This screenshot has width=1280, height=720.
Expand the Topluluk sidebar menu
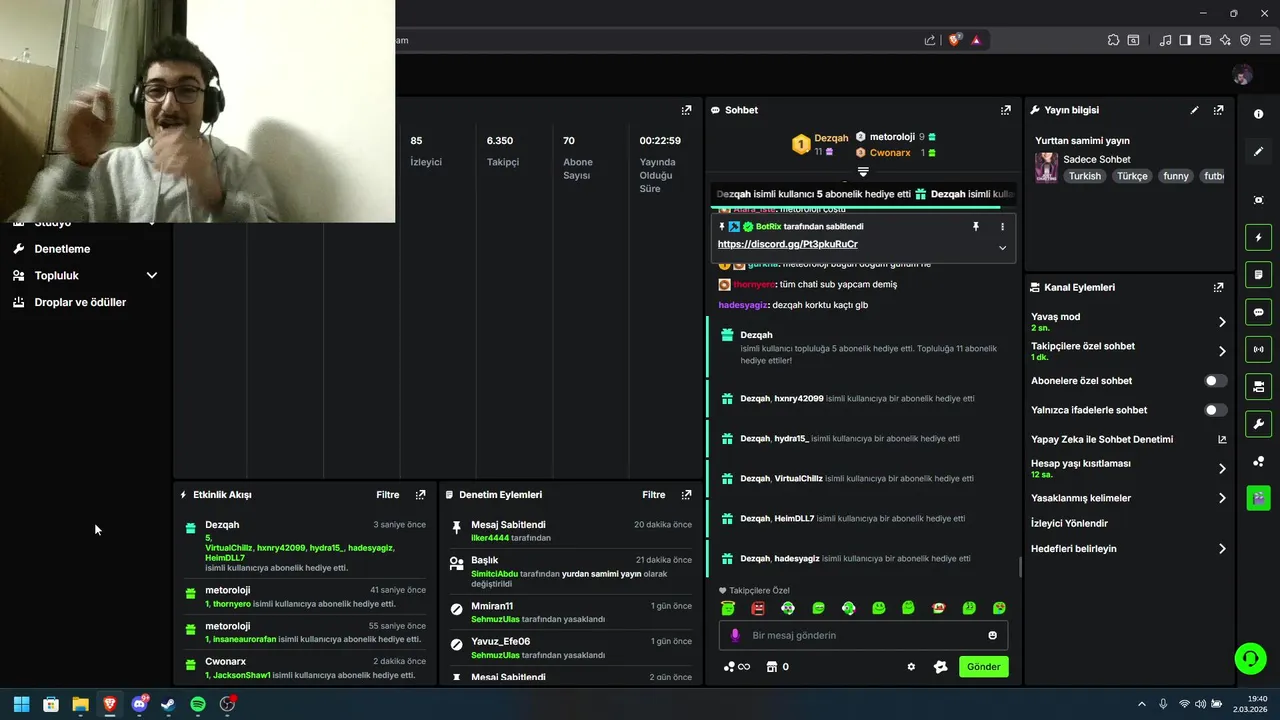152,275
